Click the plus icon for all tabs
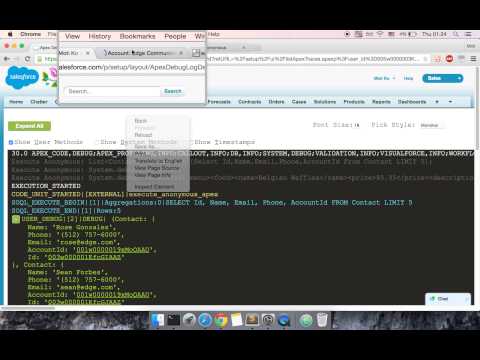The width and height of the screenshot is (480, 360). pyautogui.click(x=437, y=102)
